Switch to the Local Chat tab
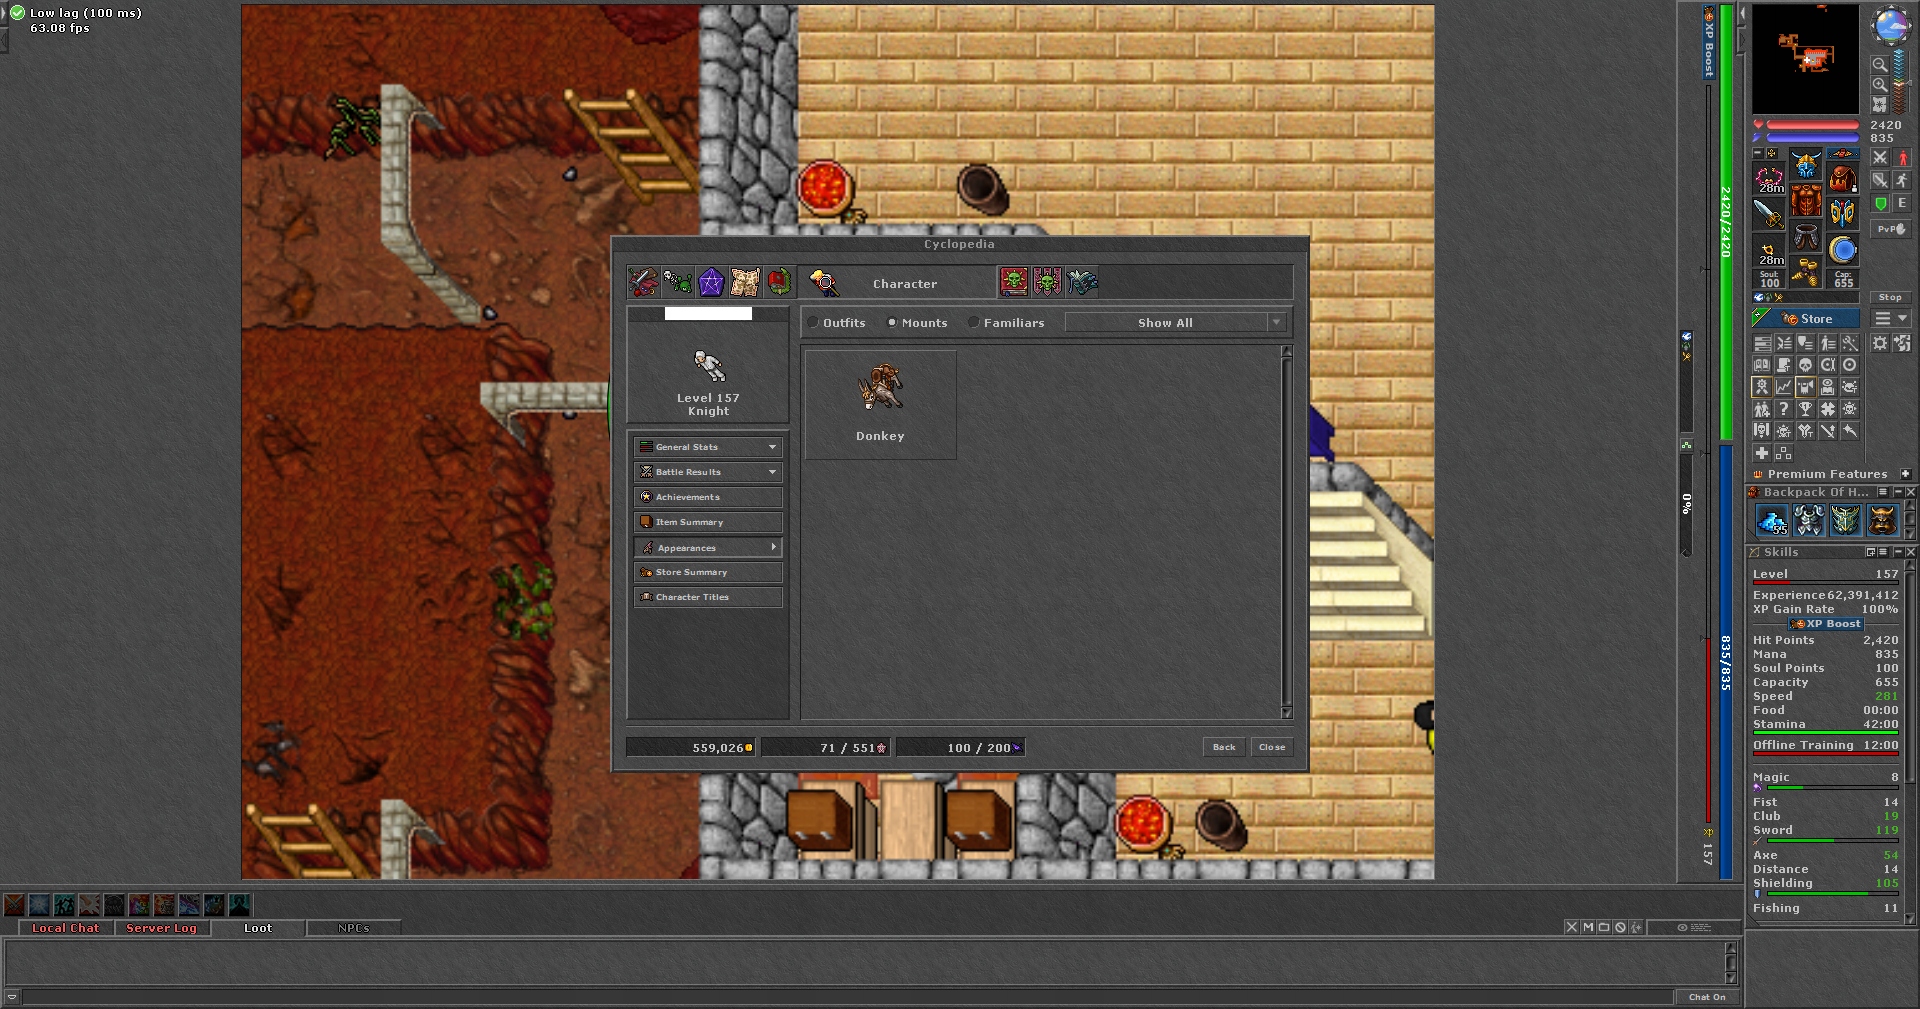Screen dimensions: 1920x1009 tap(65, 928)
